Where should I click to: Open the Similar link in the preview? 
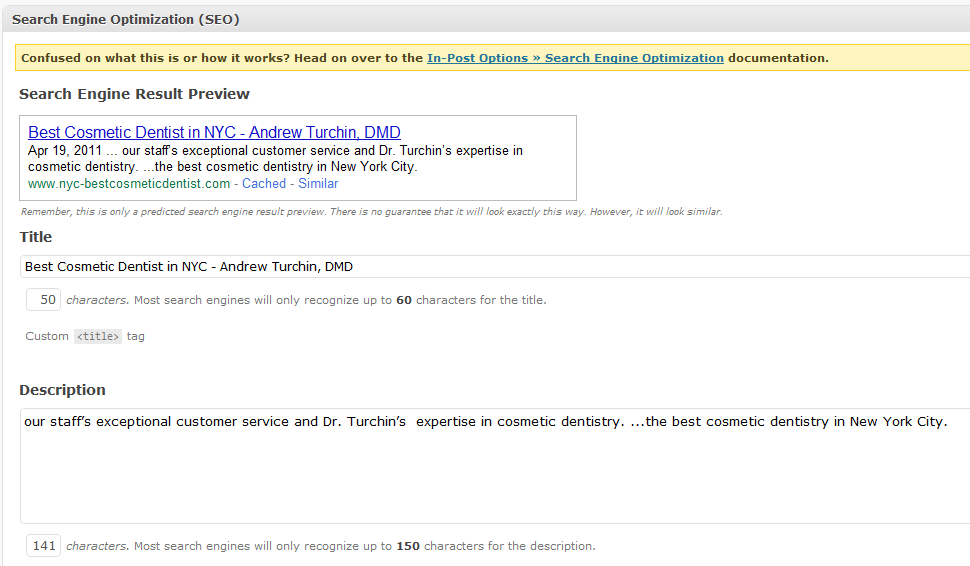pyautogui.click(x=318, y=184)
